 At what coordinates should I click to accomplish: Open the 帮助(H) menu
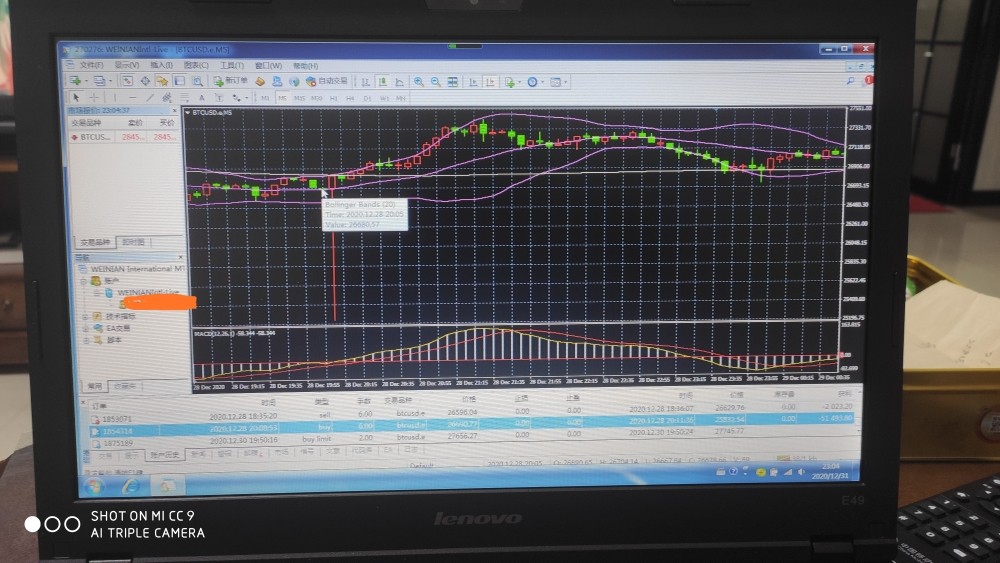(305, 65)
